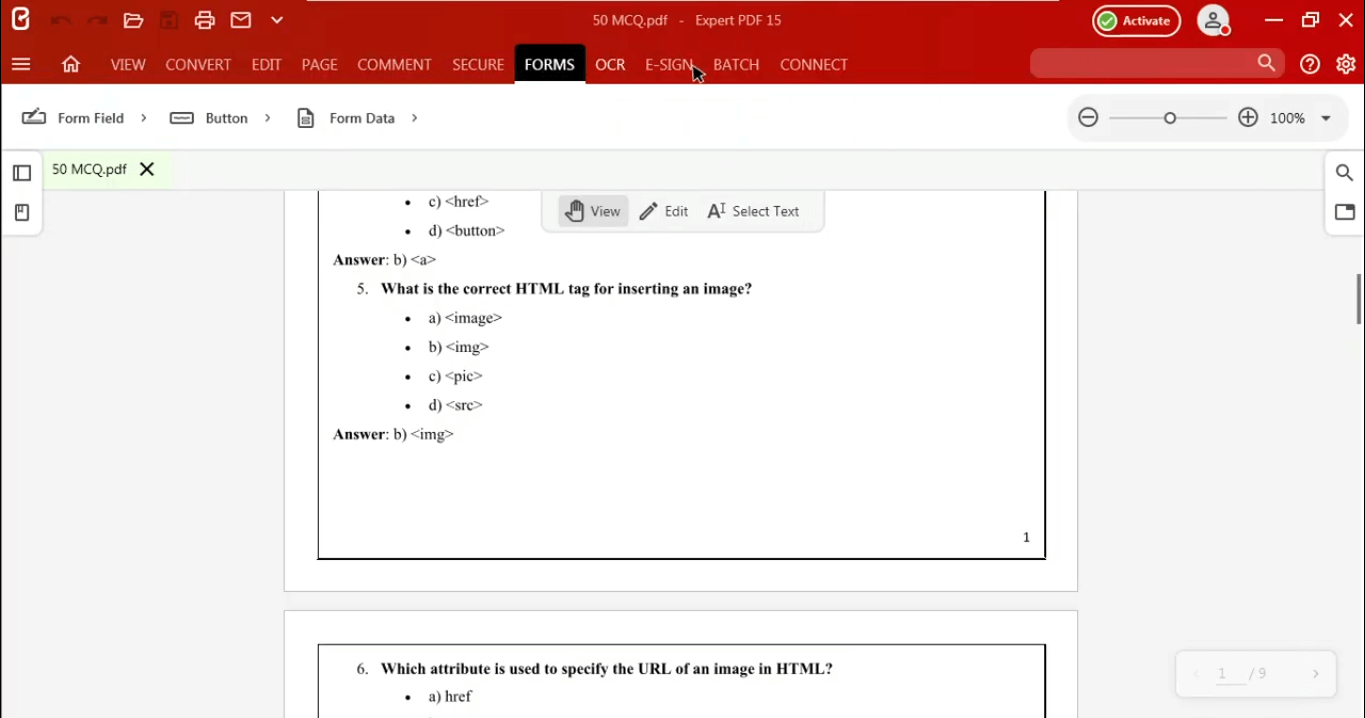The width and height of the screenshot is (1365, 718).
Task: Click the Undo arrow icon
Action: tap(61, 21)
